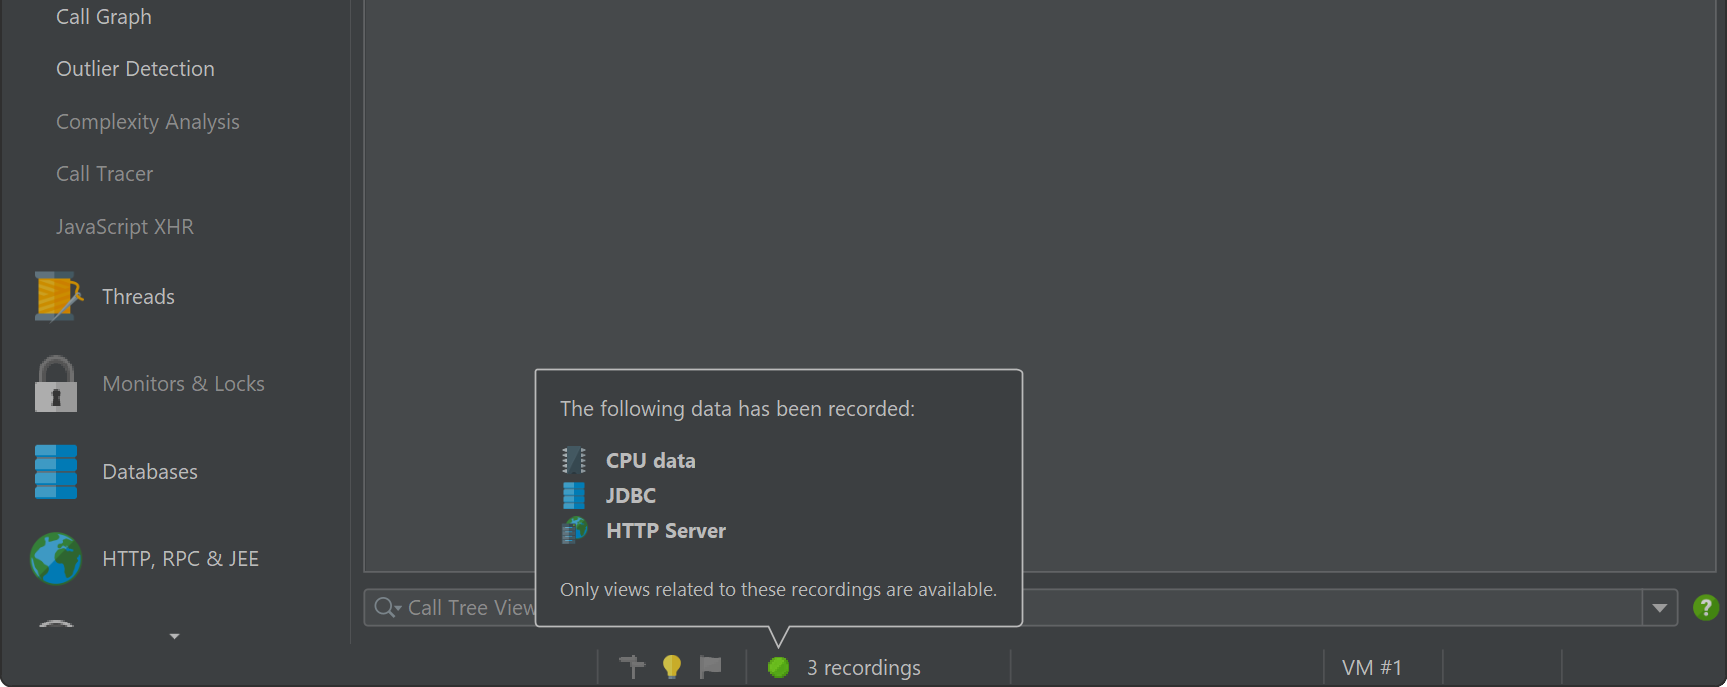The height and width of the screenshot is (687, 1727).
Task: Select the Outlier Detection view
Action: click(x=135, y=69)
